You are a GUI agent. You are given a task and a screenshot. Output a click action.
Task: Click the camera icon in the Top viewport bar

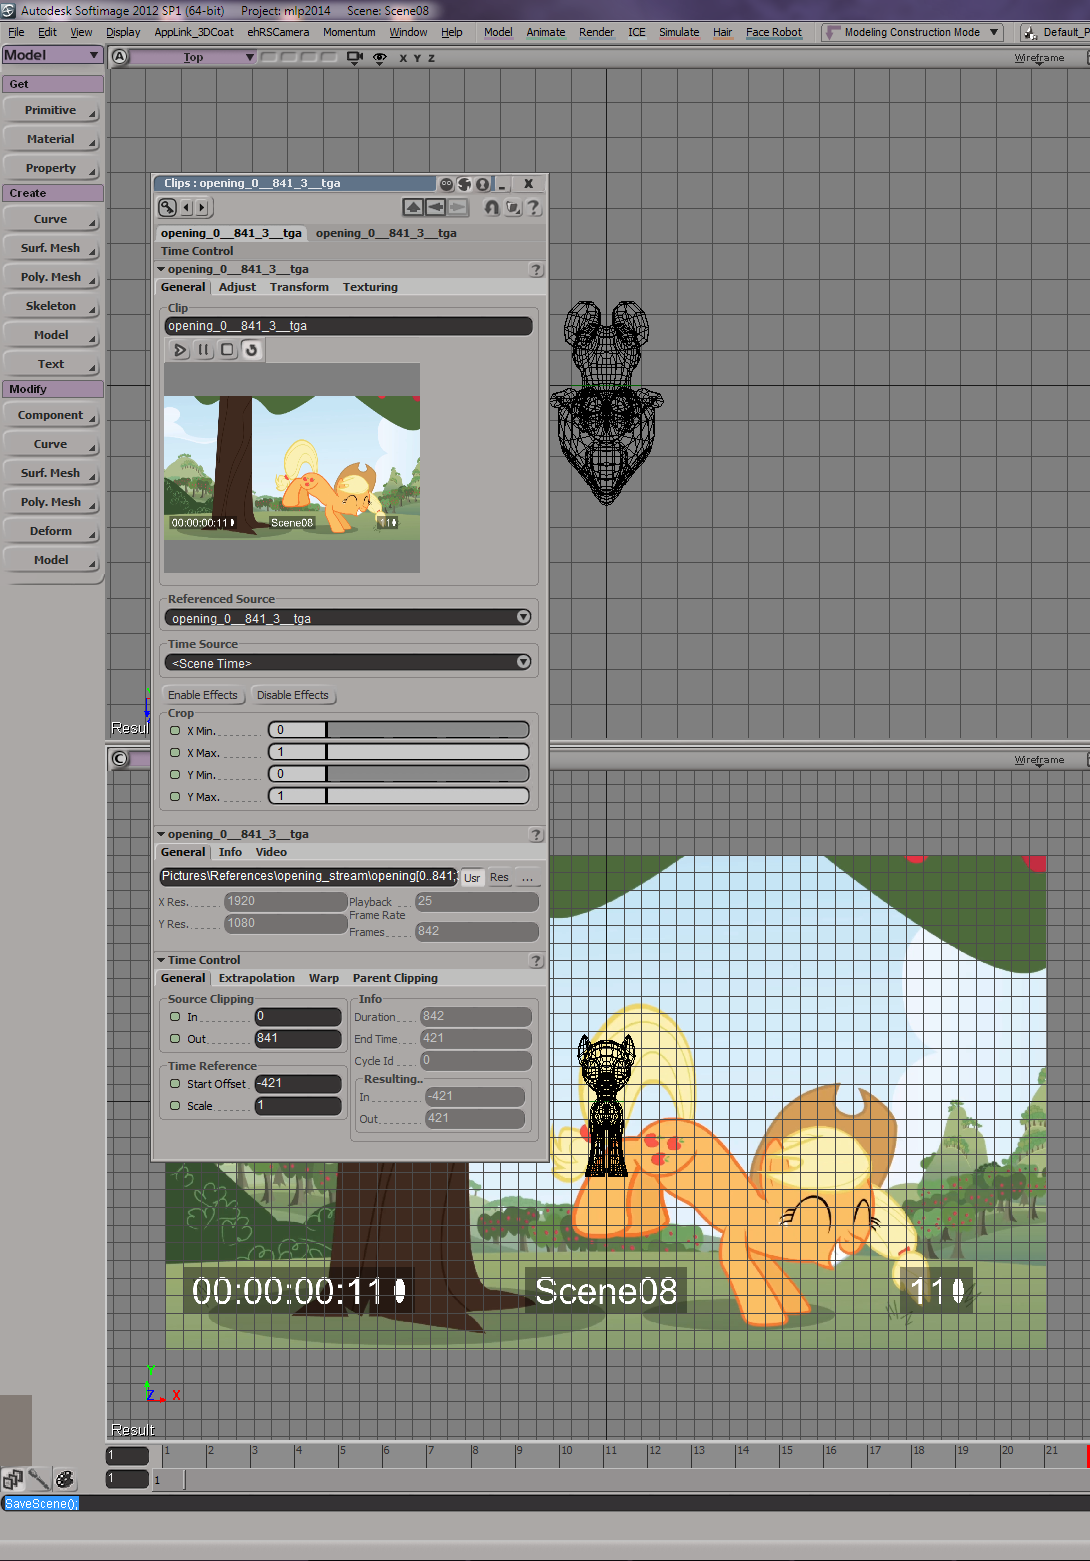354,58
